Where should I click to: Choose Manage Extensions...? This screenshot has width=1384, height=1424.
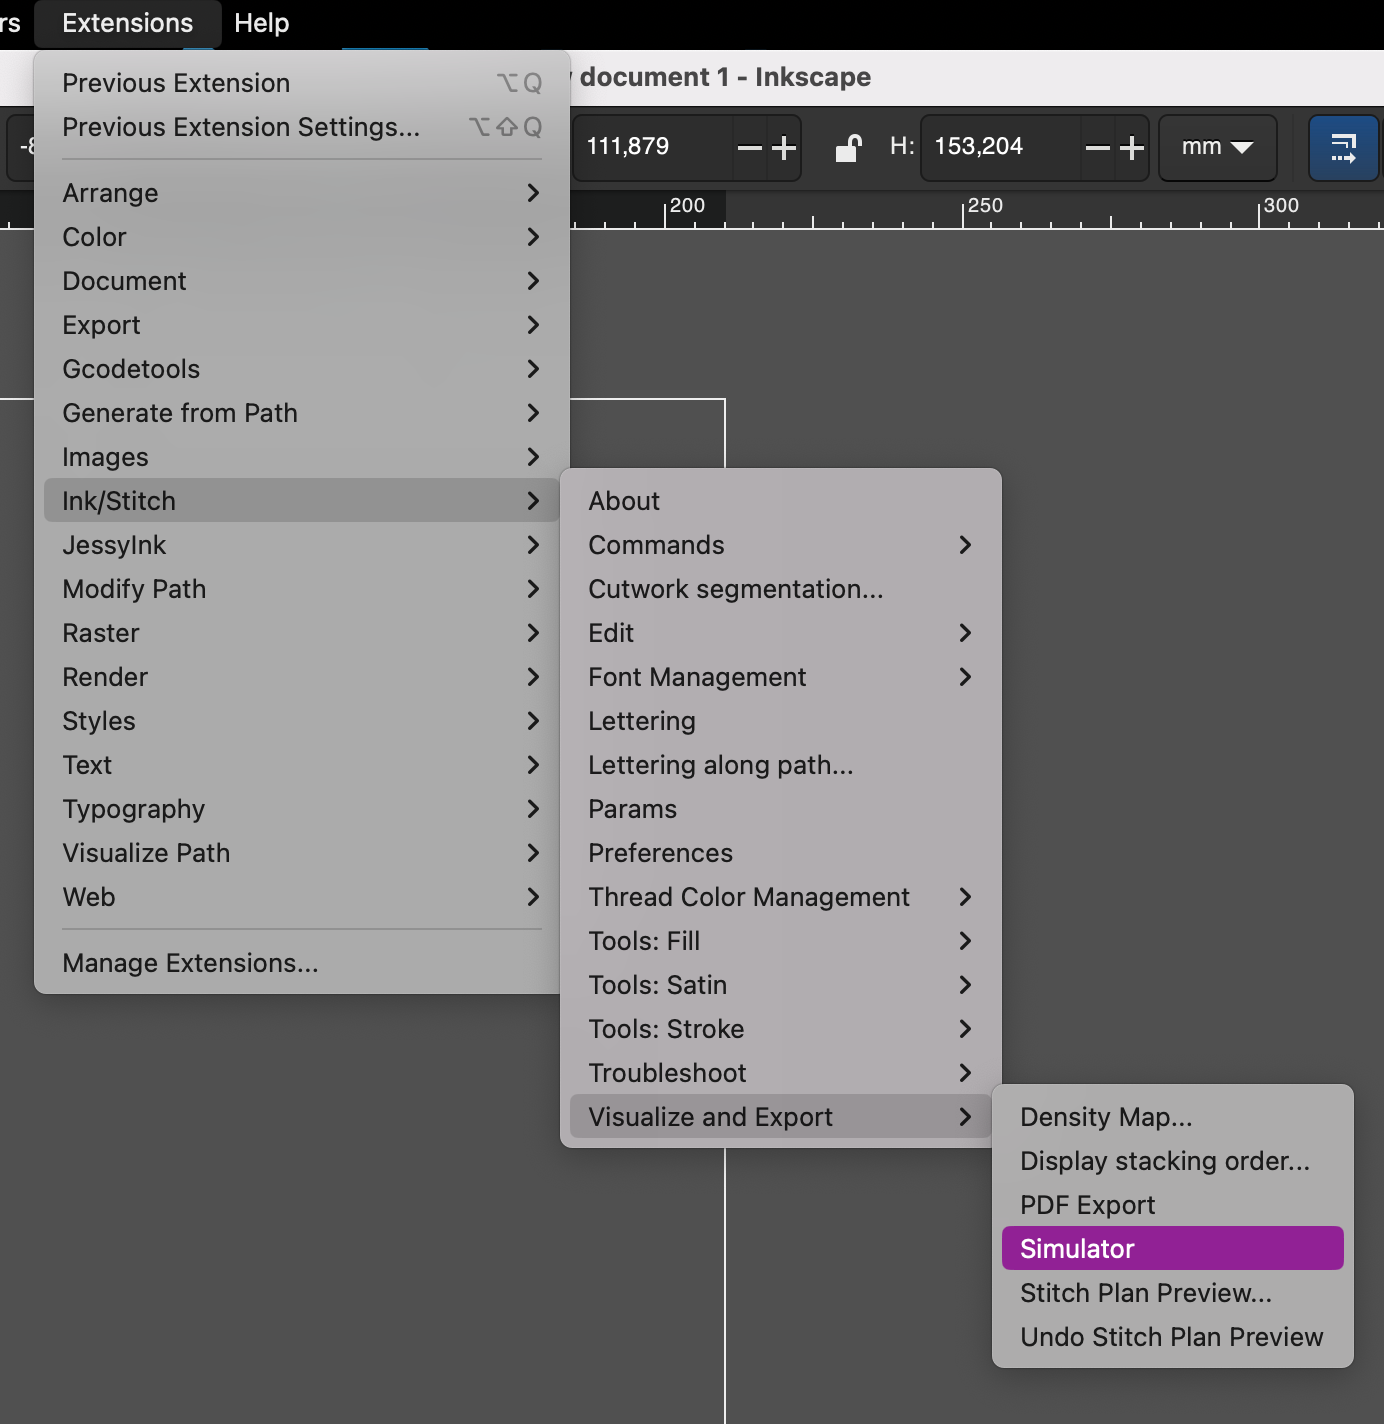(302, 963)
